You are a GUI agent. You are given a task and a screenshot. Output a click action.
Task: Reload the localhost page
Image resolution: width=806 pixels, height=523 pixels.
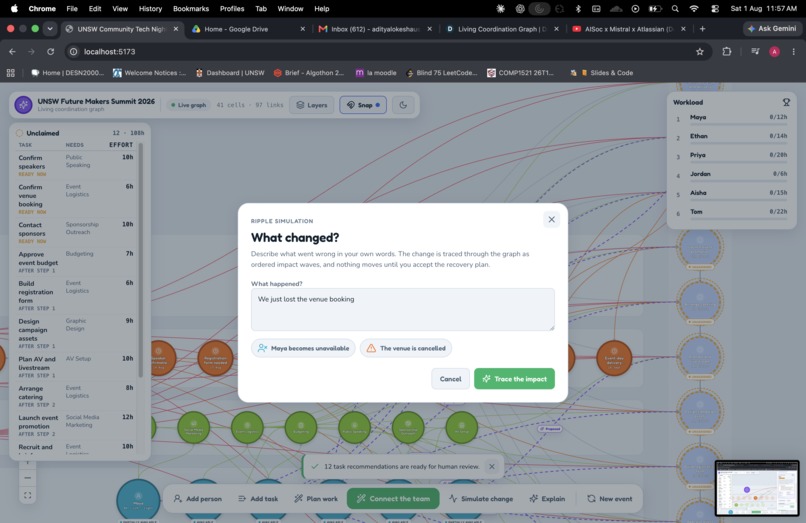tap(50, 51)
